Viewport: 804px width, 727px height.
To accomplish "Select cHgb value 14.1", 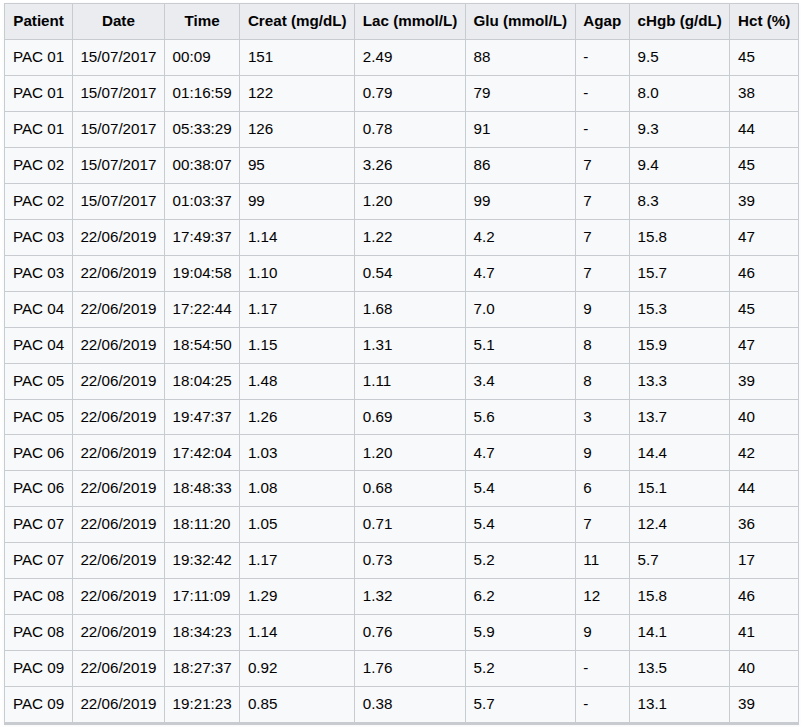I will (x=679, y=632).
